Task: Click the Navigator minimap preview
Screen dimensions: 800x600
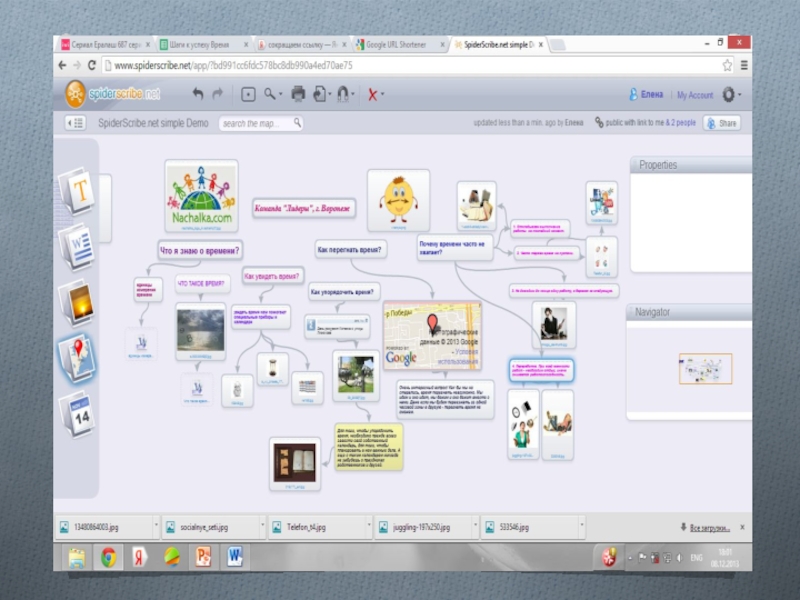Action: pyautogui.click(x=704, y=370)
